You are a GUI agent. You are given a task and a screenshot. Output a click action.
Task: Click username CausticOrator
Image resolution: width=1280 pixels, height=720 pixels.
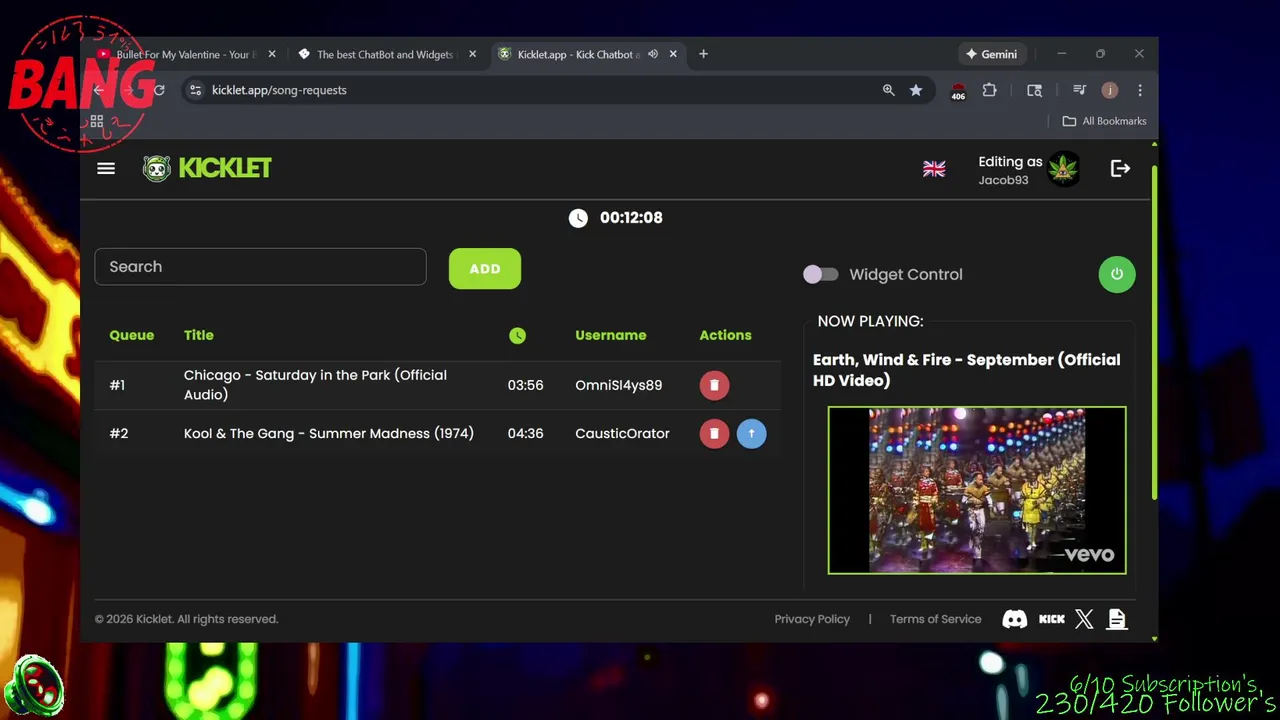(622, 433)
